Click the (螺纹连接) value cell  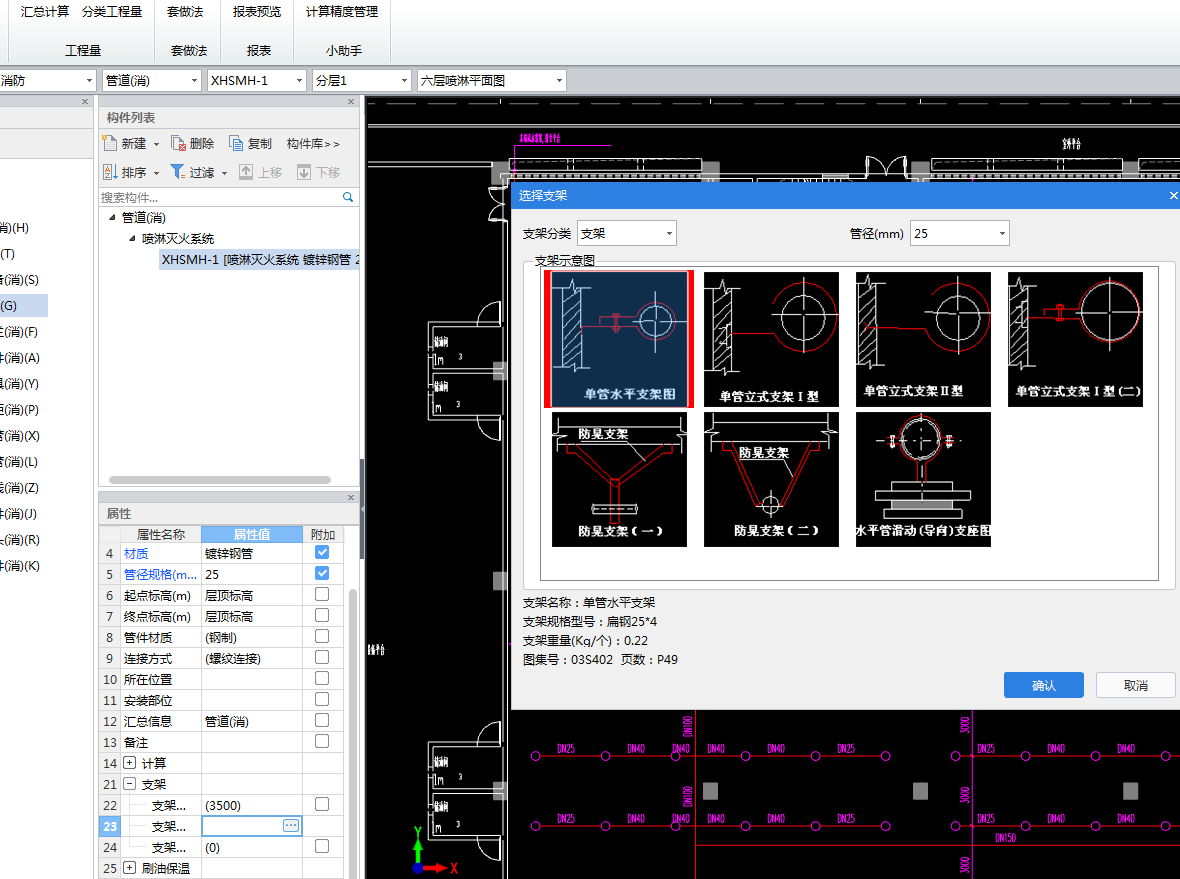(x=252, y=658)
